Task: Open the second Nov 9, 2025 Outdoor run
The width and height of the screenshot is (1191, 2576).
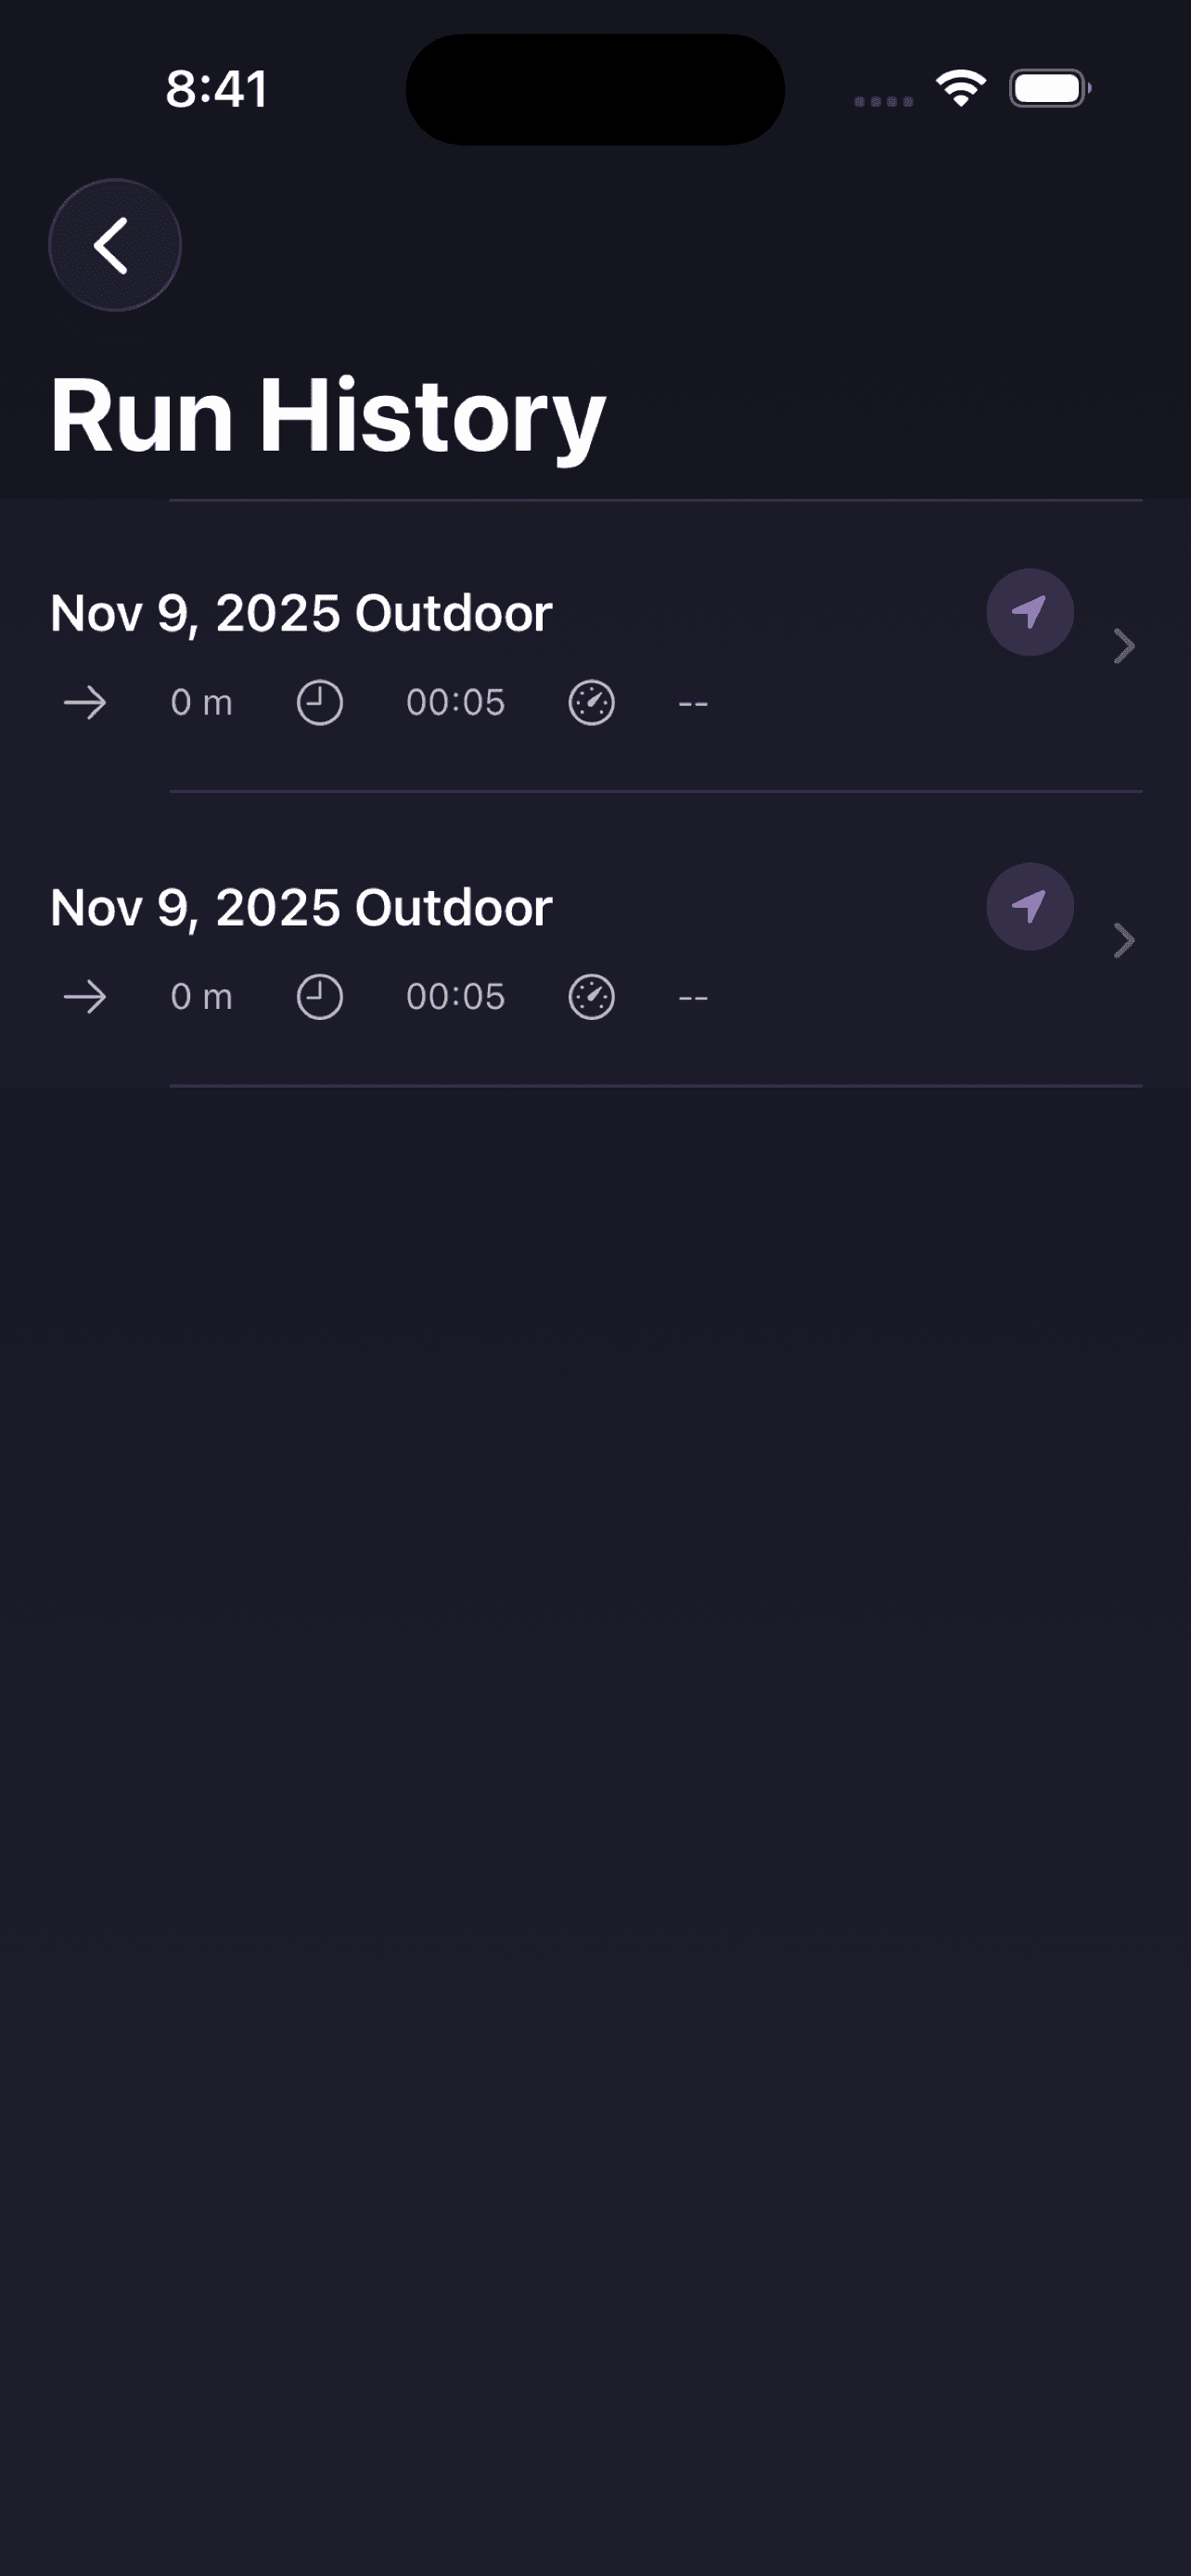Action: click(x=301, y=907)
